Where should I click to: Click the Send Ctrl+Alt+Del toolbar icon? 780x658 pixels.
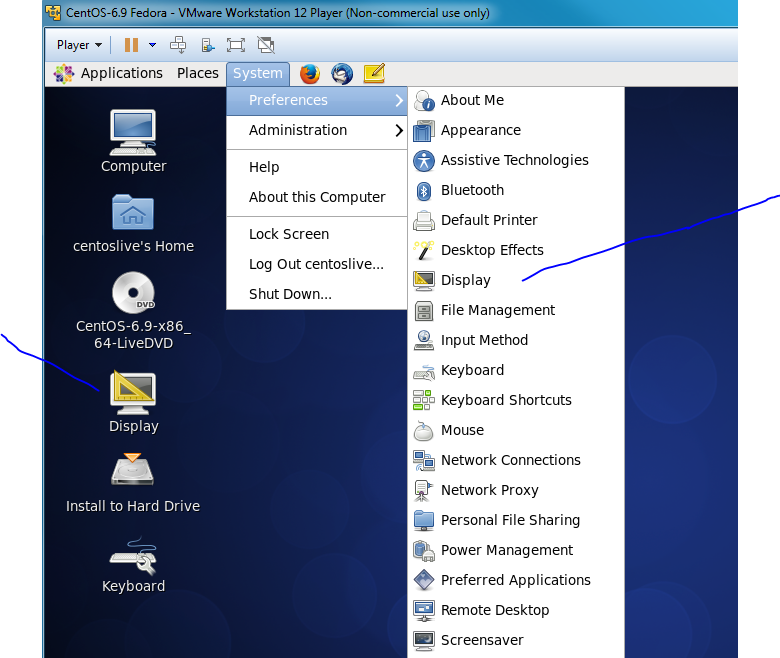(178, 45)
